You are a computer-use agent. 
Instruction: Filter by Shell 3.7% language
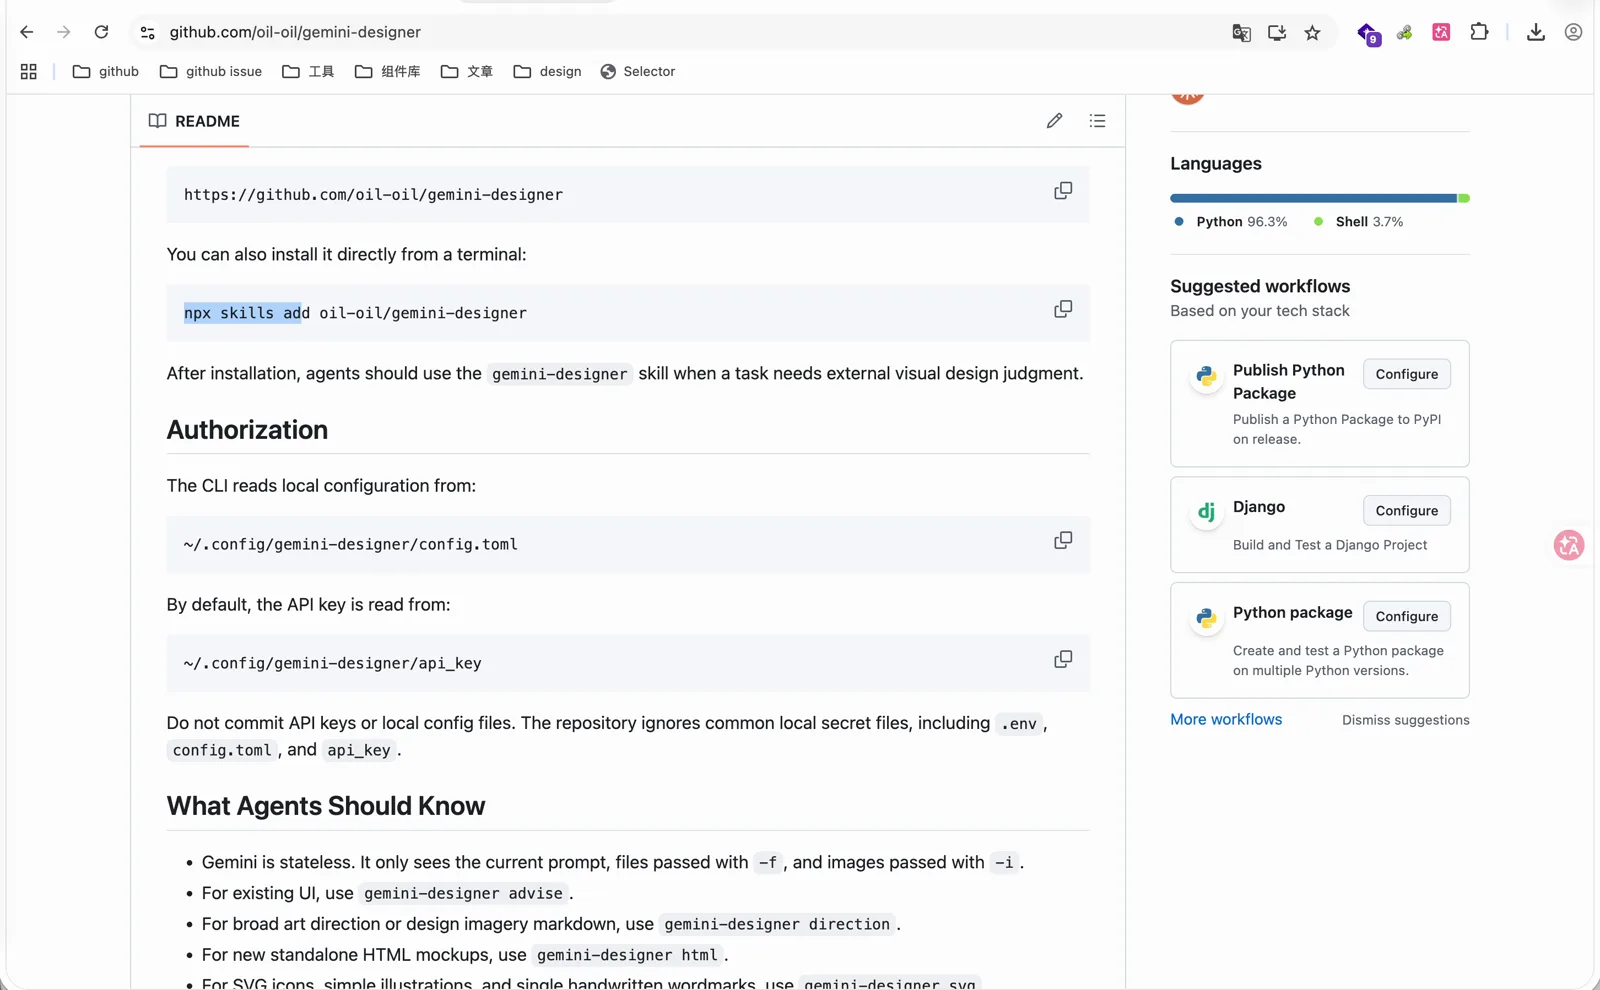(x=1358, y=222)
